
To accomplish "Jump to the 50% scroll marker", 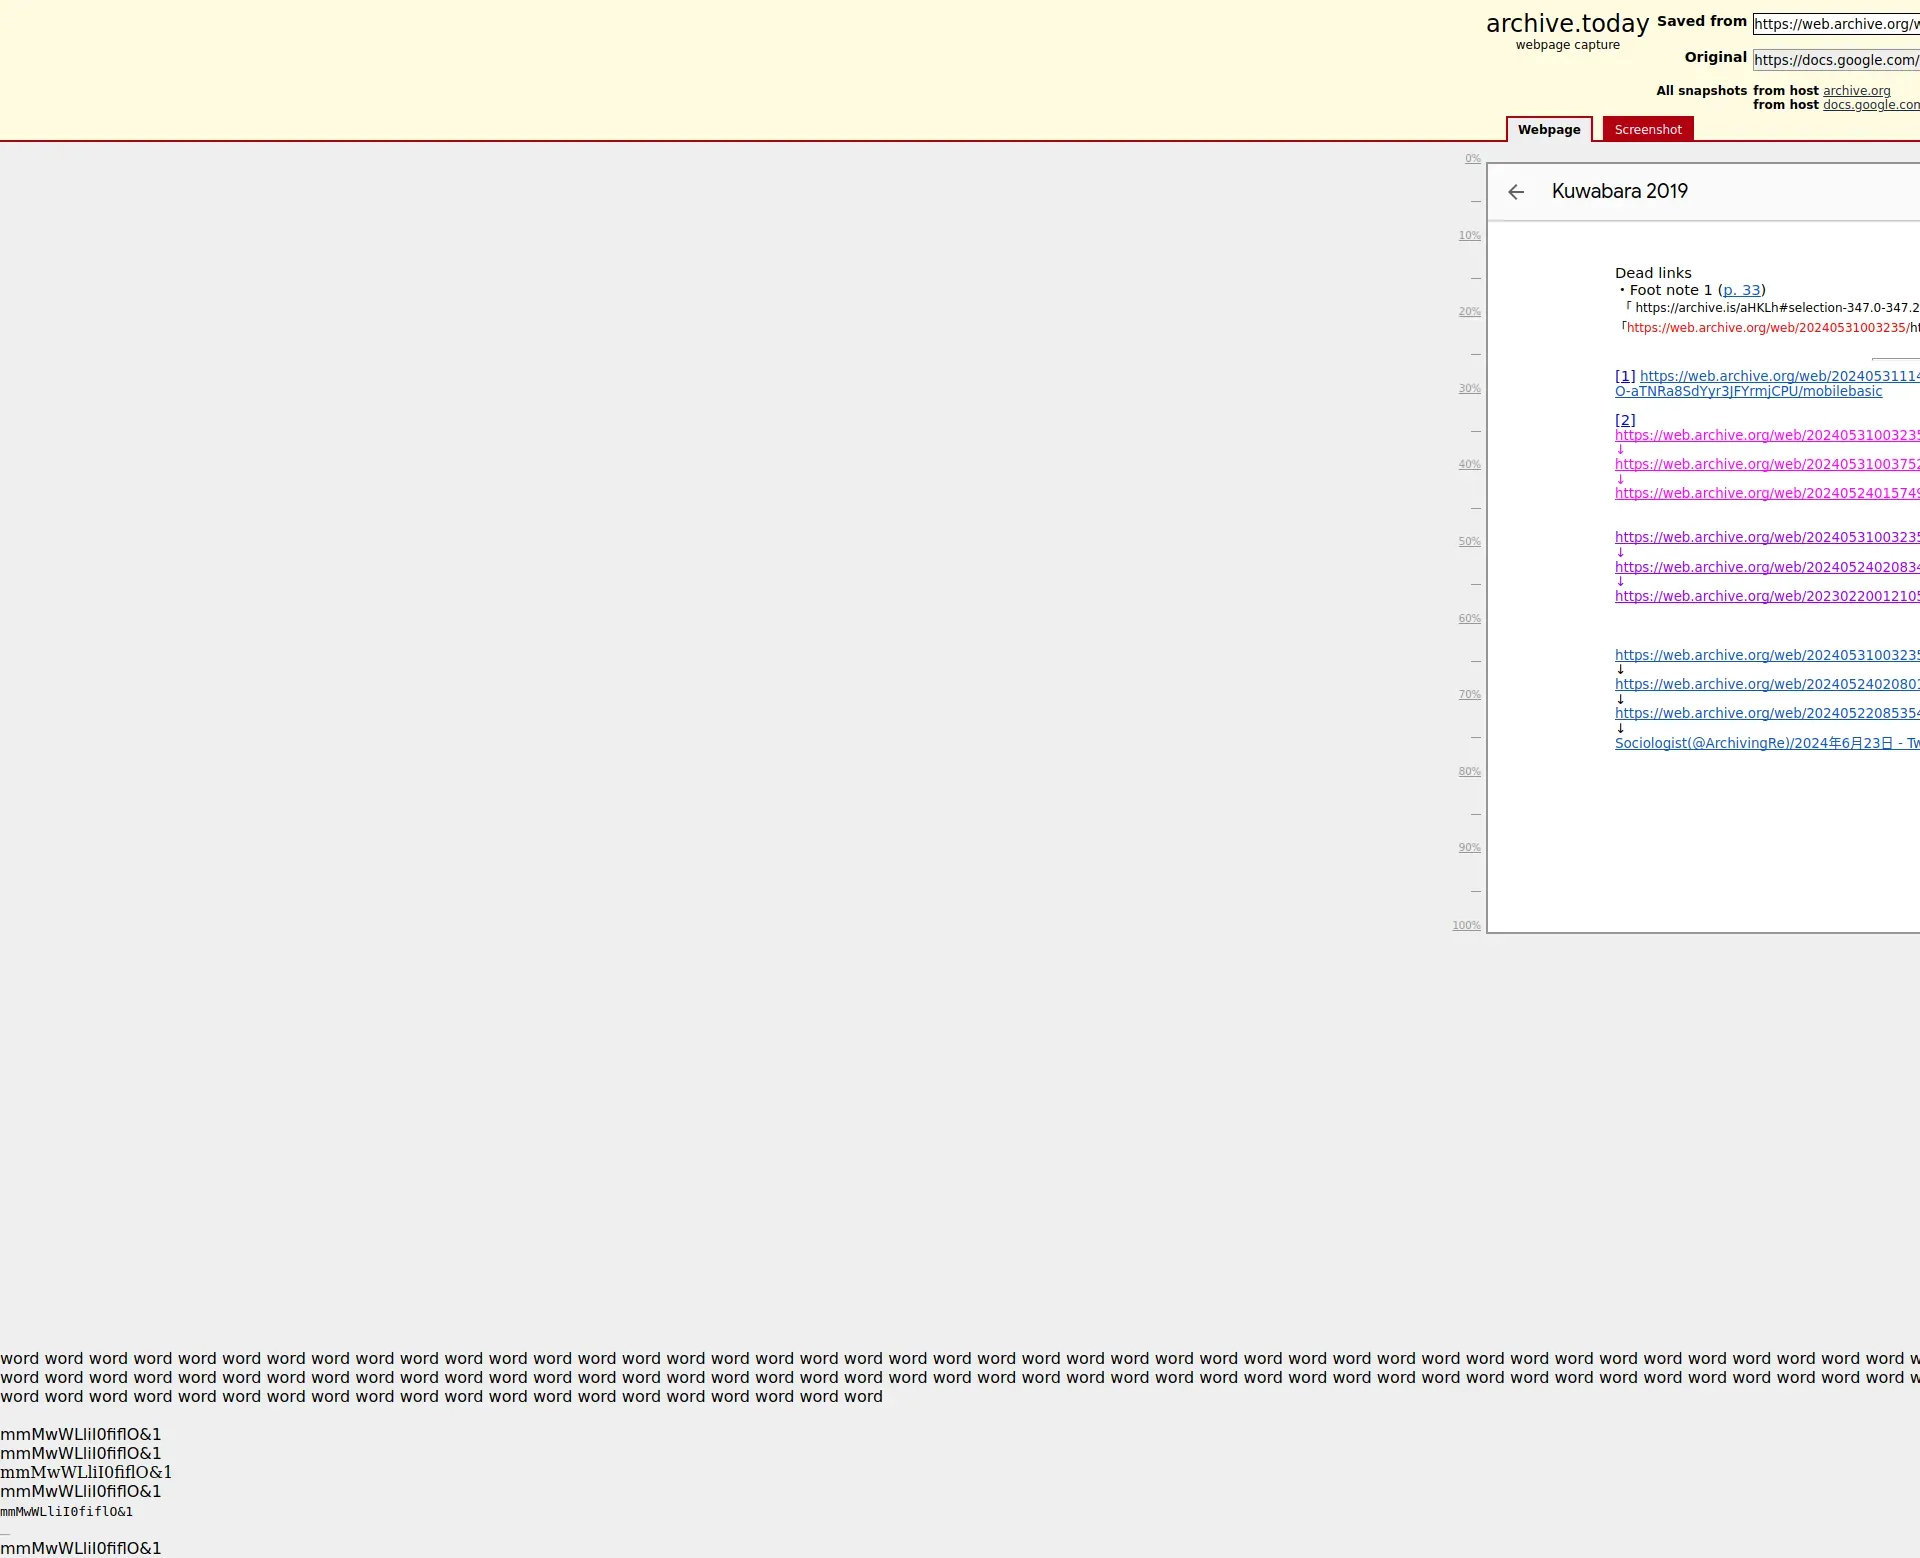I will coord(1469,542).
